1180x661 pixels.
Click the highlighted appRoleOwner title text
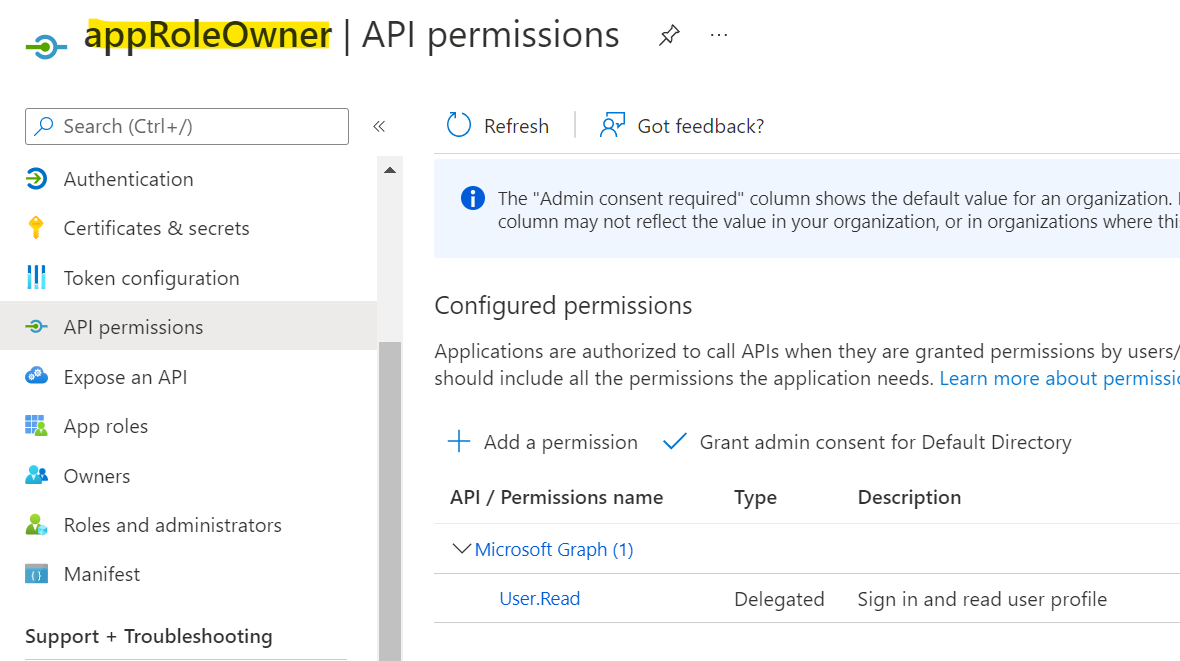pos(208,35)
